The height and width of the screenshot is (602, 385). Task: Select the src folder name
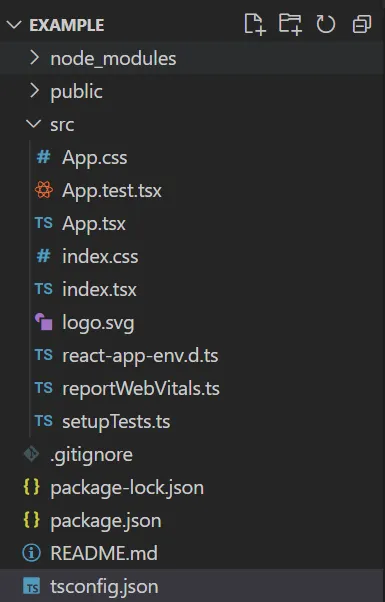[62, 125]
